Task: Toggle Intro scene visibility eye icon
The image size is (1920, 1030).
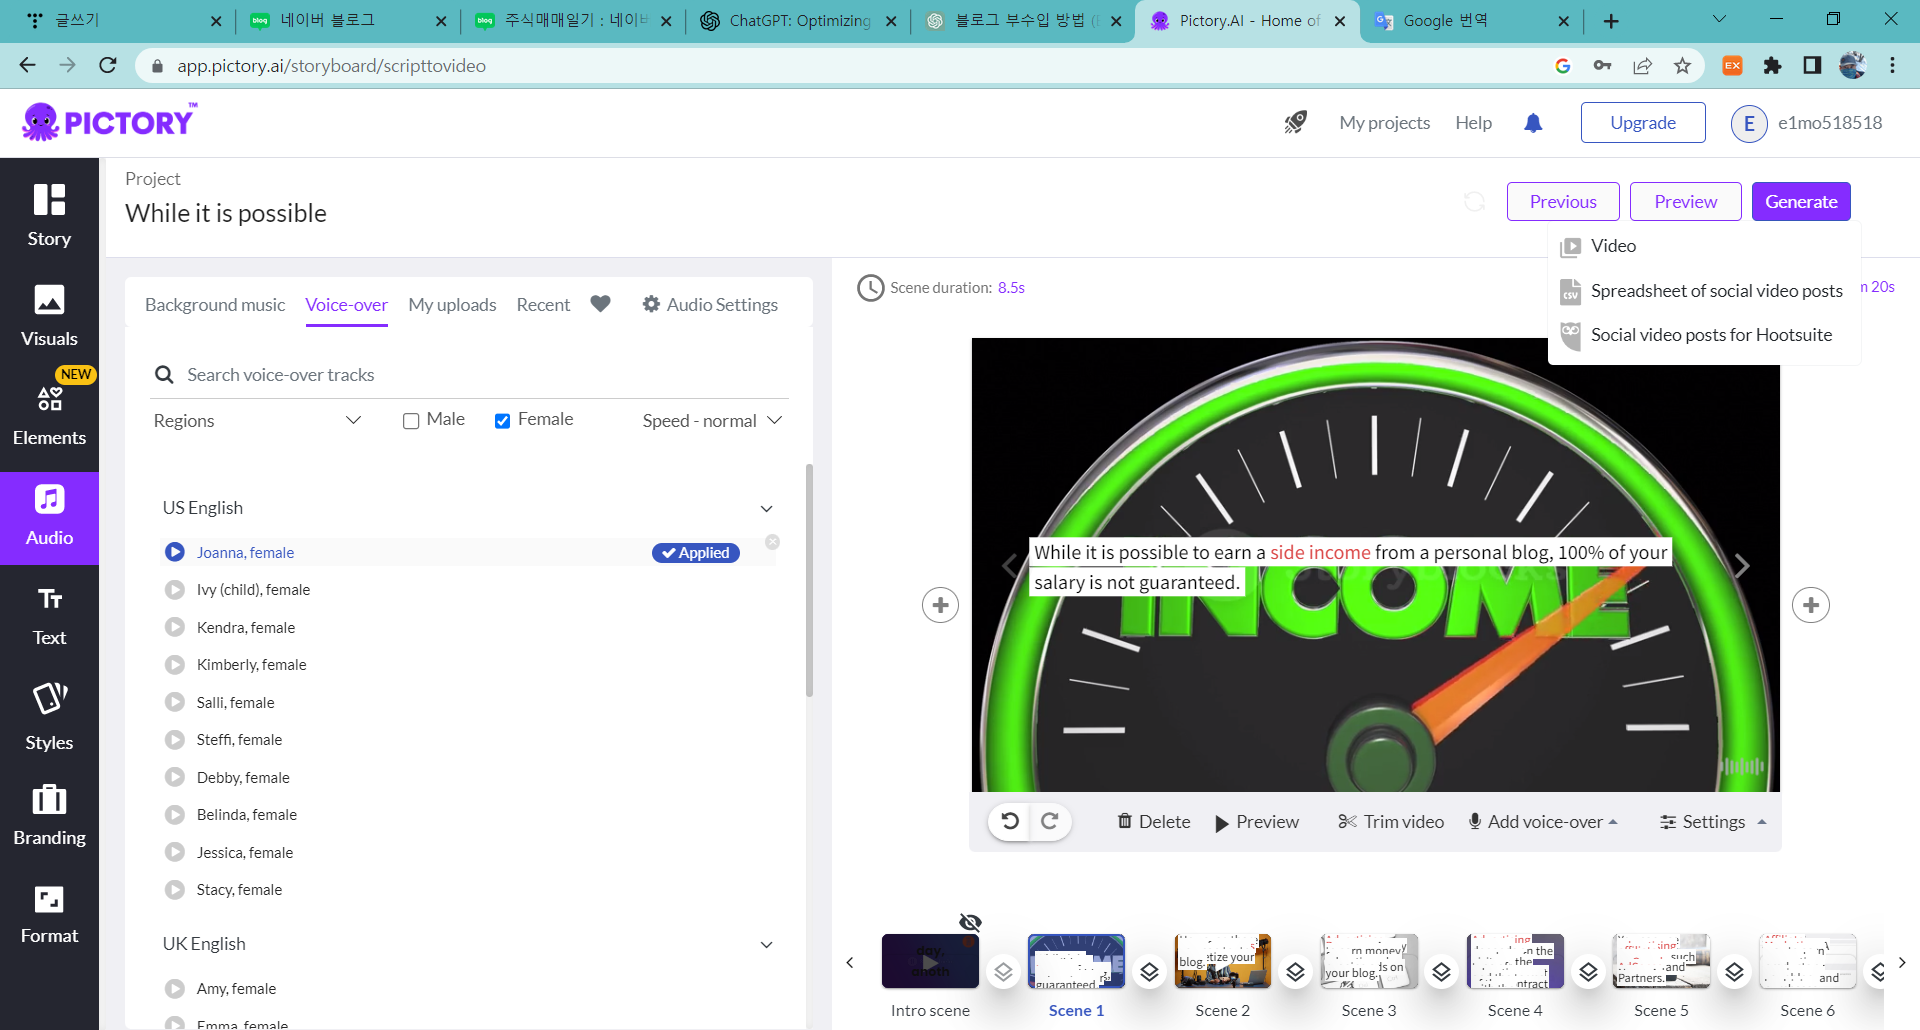Action: pyautogui.click(x=970, y=922)
